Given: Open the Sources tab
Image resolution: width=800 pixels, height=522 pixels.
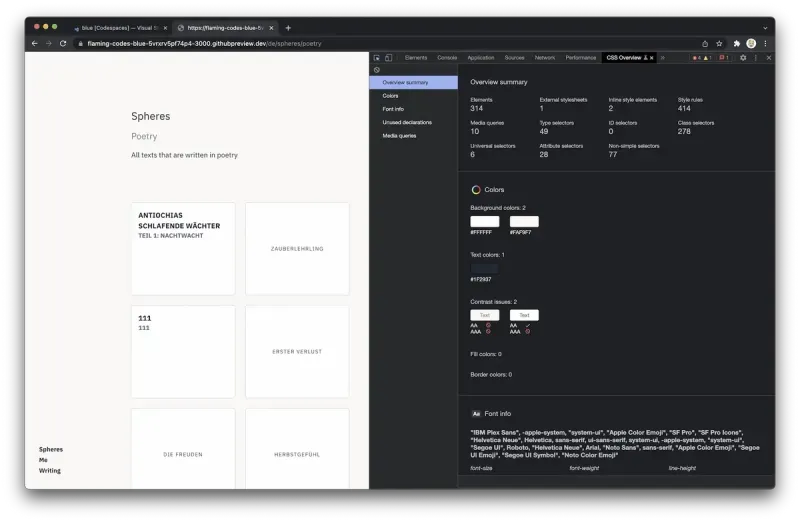Looking at the screenshot, I should (x=514, y=58).
